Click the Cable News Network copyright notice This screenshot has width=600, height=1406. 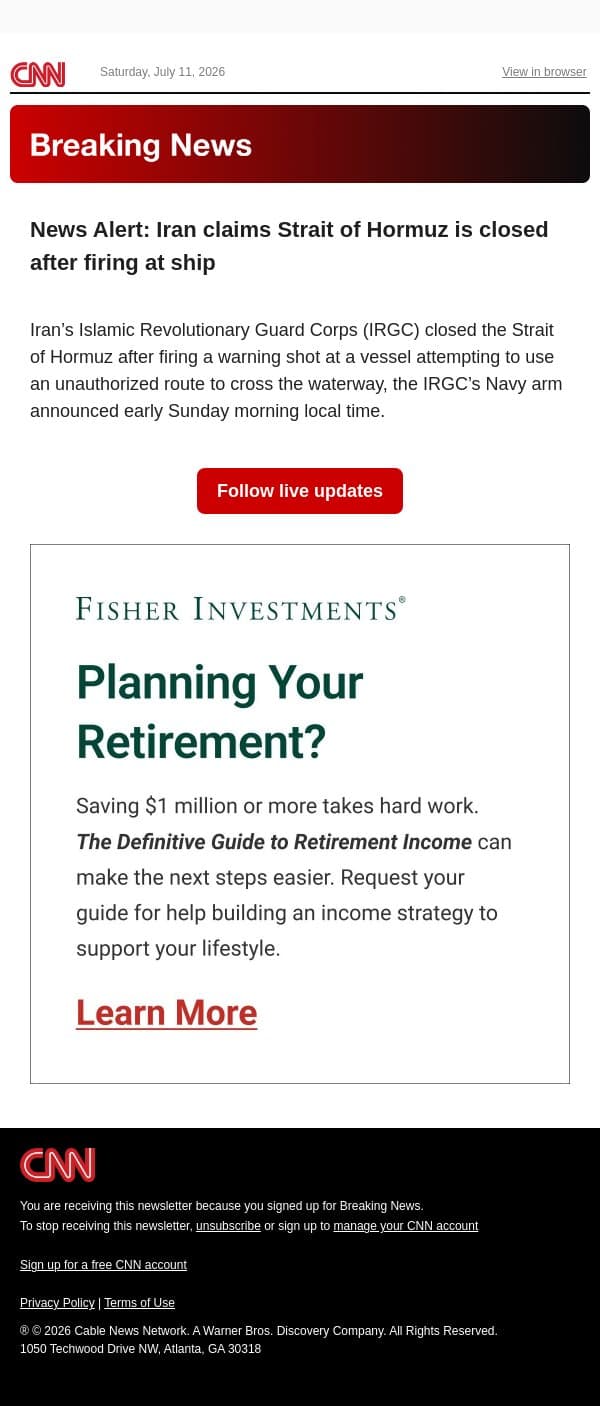[x=259, y=1331]
